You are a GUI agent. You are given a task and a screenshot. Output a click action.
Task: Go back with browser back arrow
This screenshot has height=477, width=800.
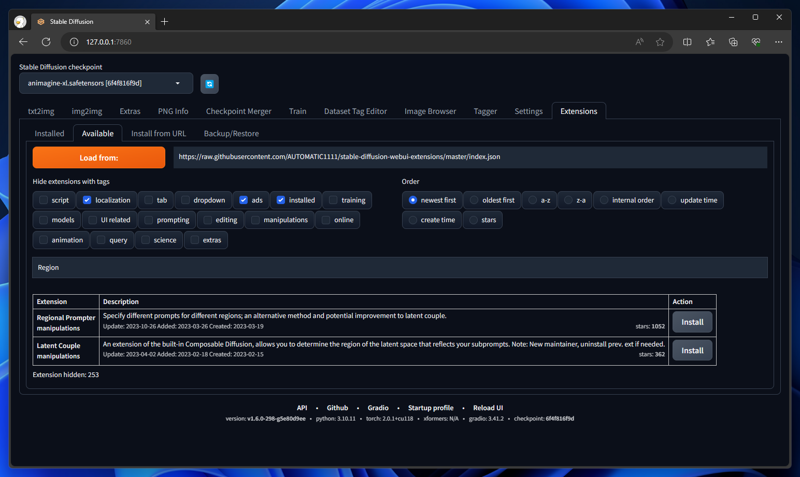(23, 42)
